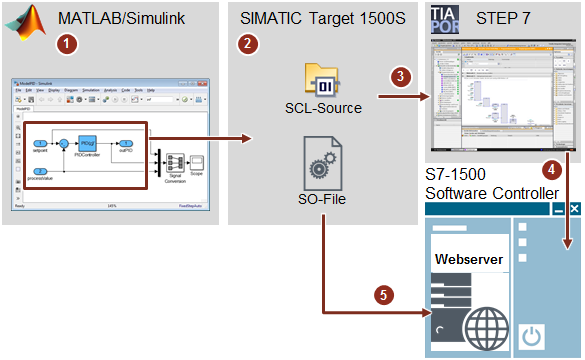Open the View menu in Simulink
Screen dimensions: 585x360
click(40, 90)
